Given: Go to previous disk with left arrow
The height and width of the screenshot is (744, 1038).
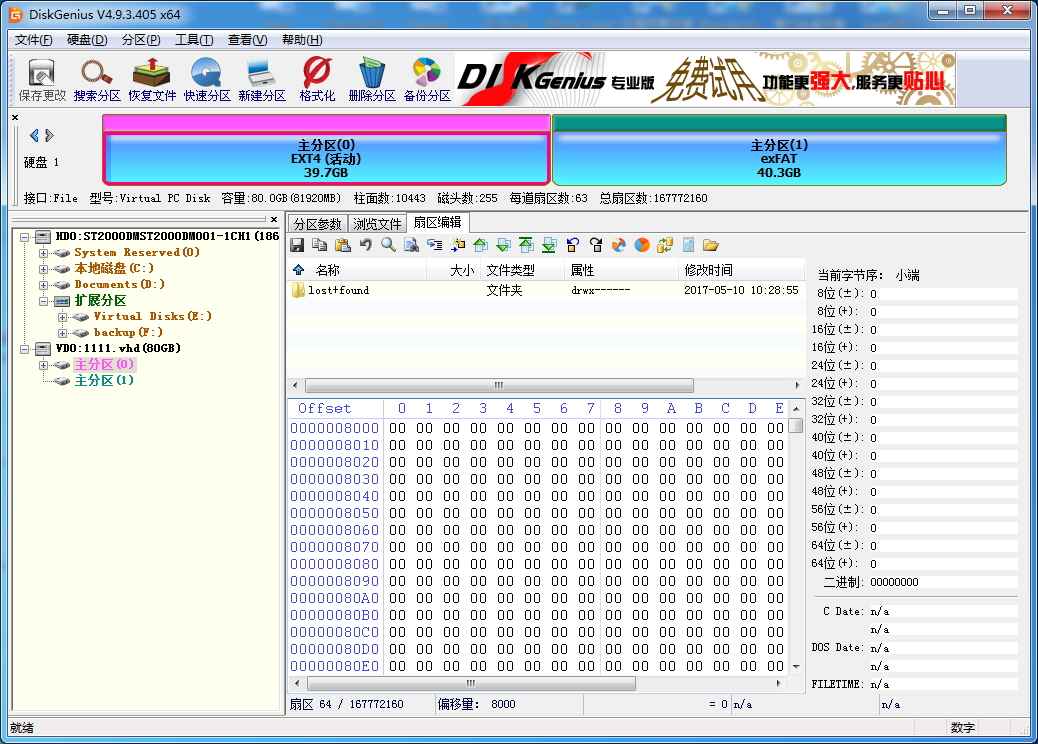Looking at the screenshot, I should pos(34,136).
